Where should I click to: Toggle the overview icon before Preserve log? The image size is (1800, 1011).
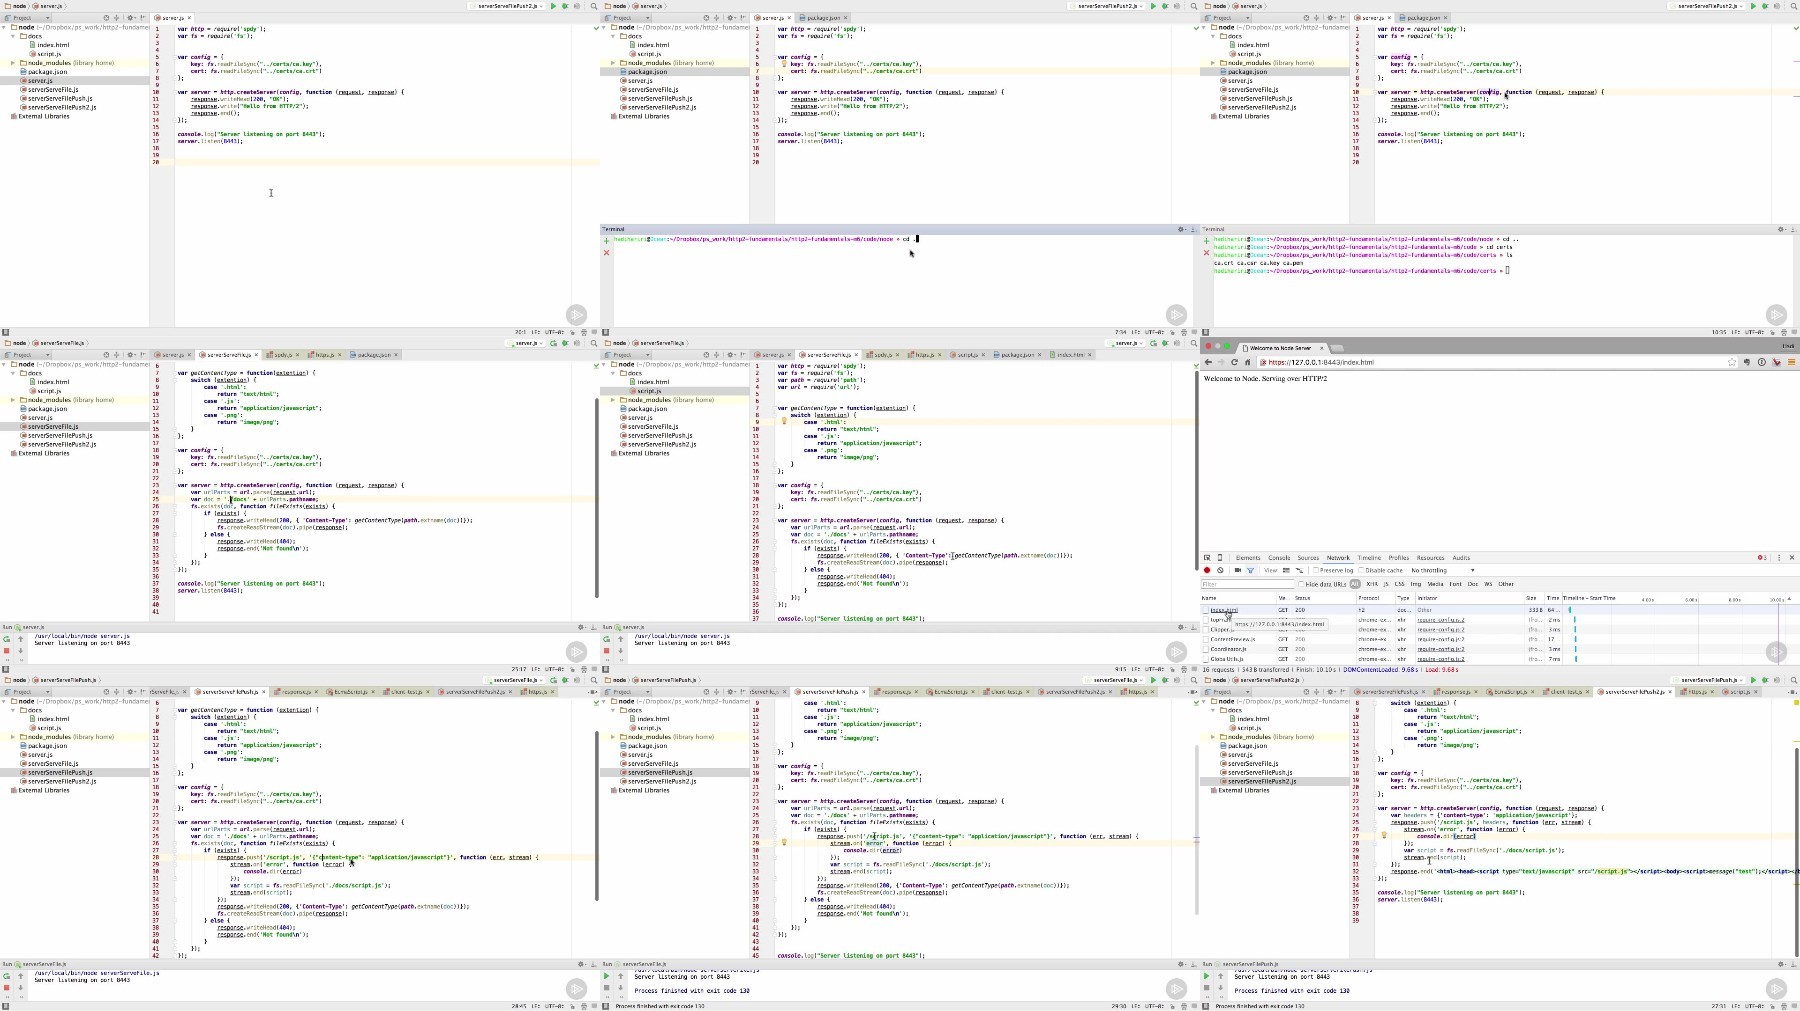[x=1299, y=570]
